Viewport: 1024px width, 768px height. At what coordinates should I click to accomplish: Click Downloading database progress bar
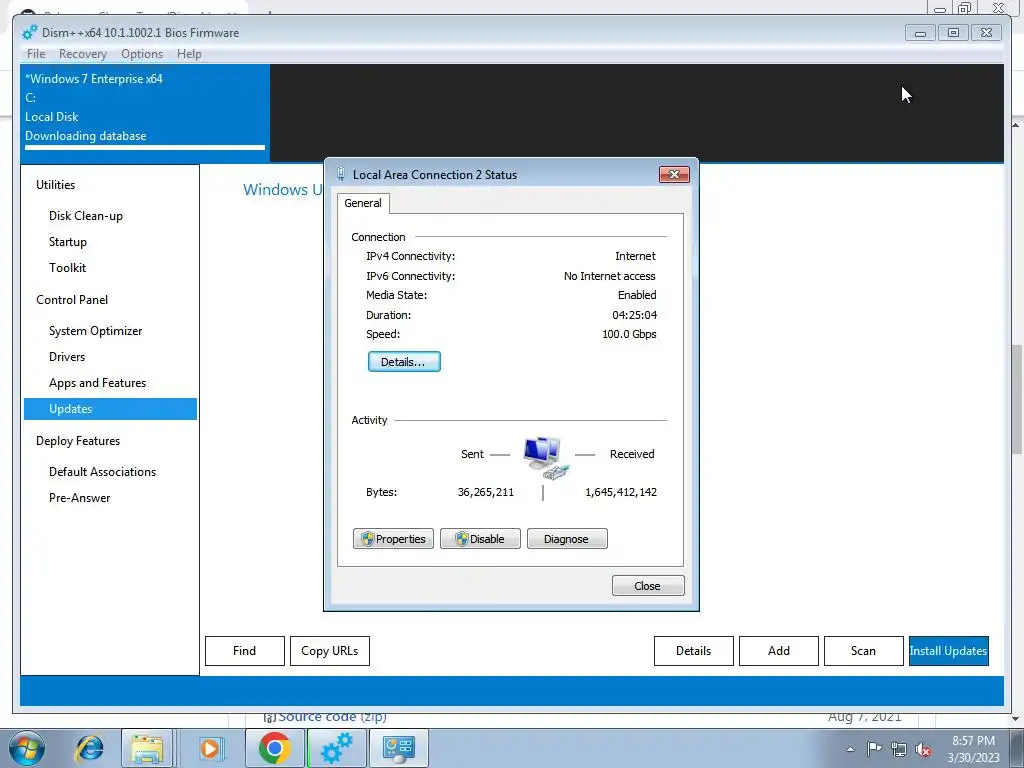point(144,148)
